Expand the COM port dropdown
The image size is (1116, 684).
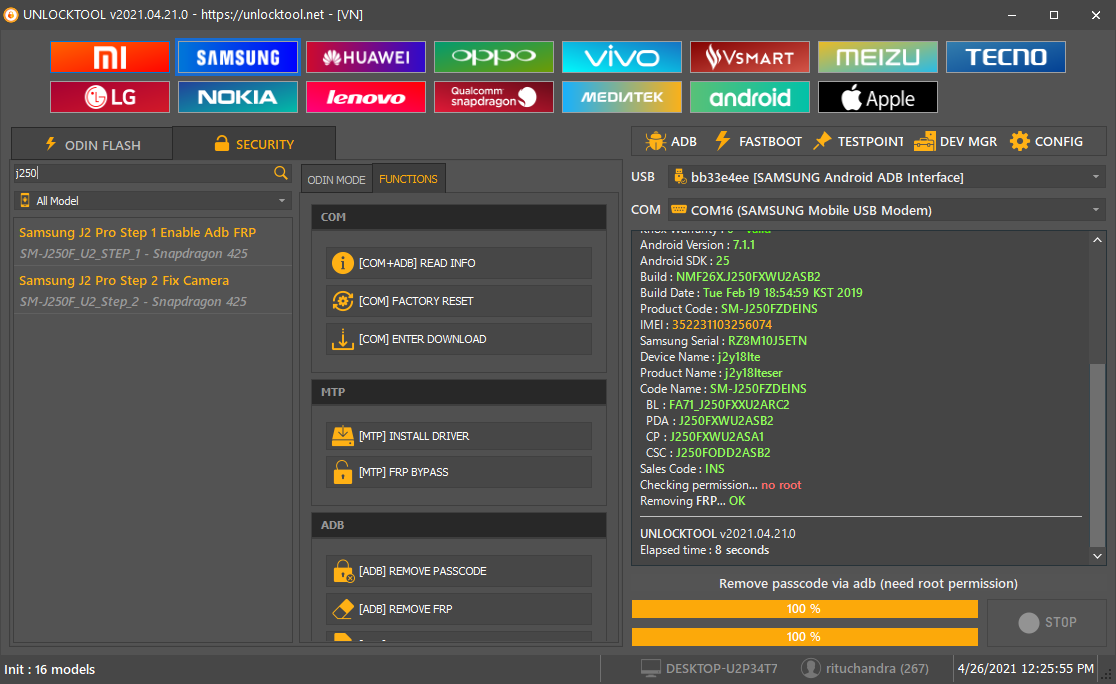pyautogui.click(x=887, y=210)
